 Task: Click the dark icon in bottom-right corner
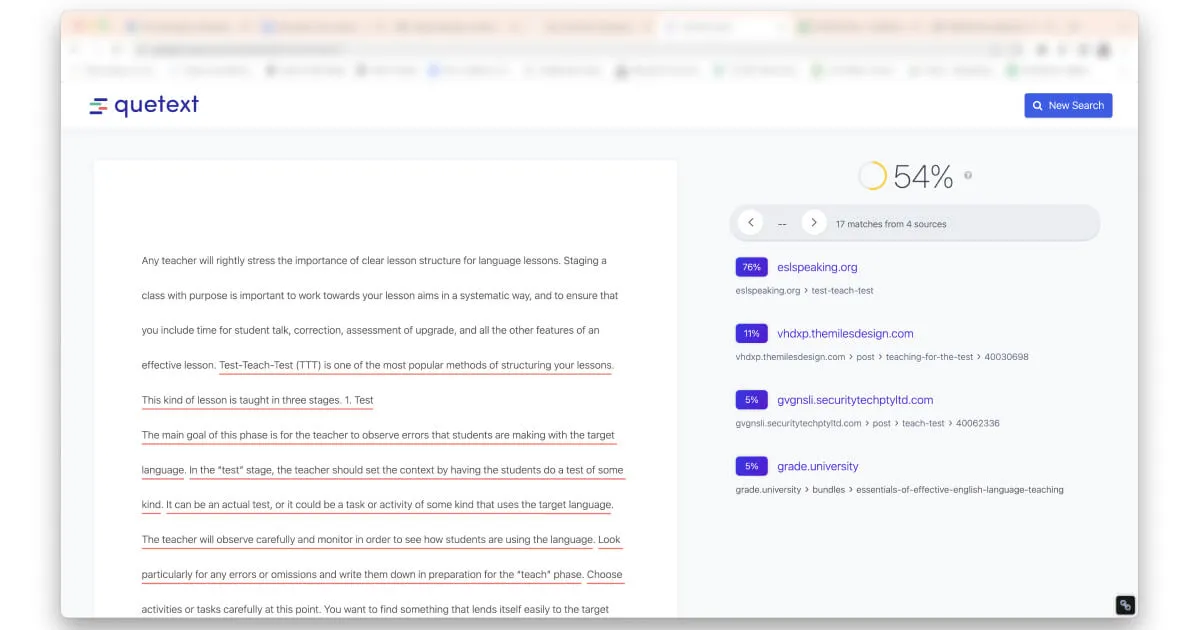[1125, 605]
